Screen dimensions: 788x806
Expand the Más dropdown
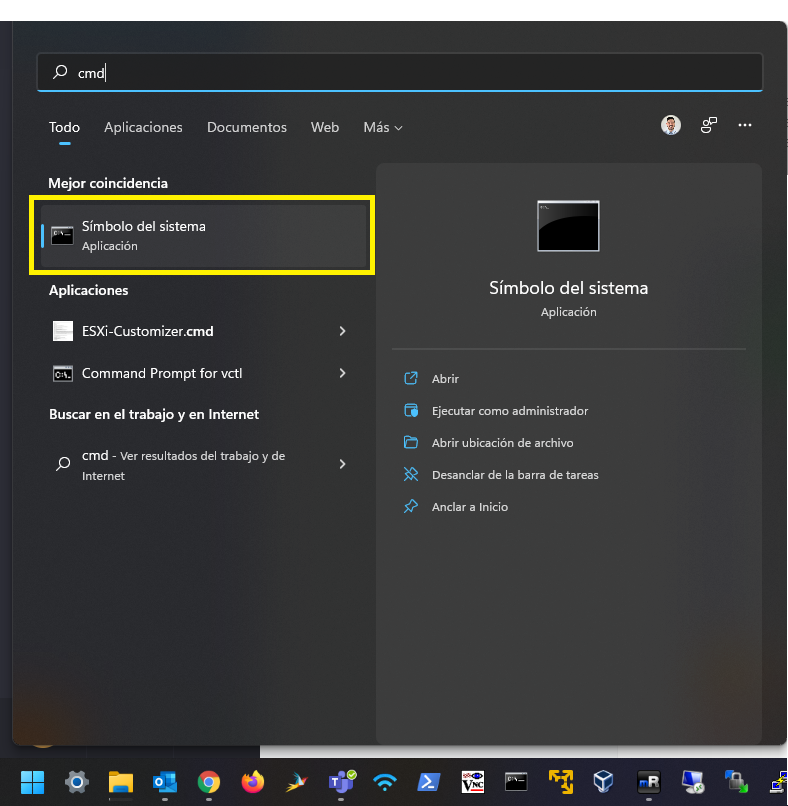(x=383, y=127)
